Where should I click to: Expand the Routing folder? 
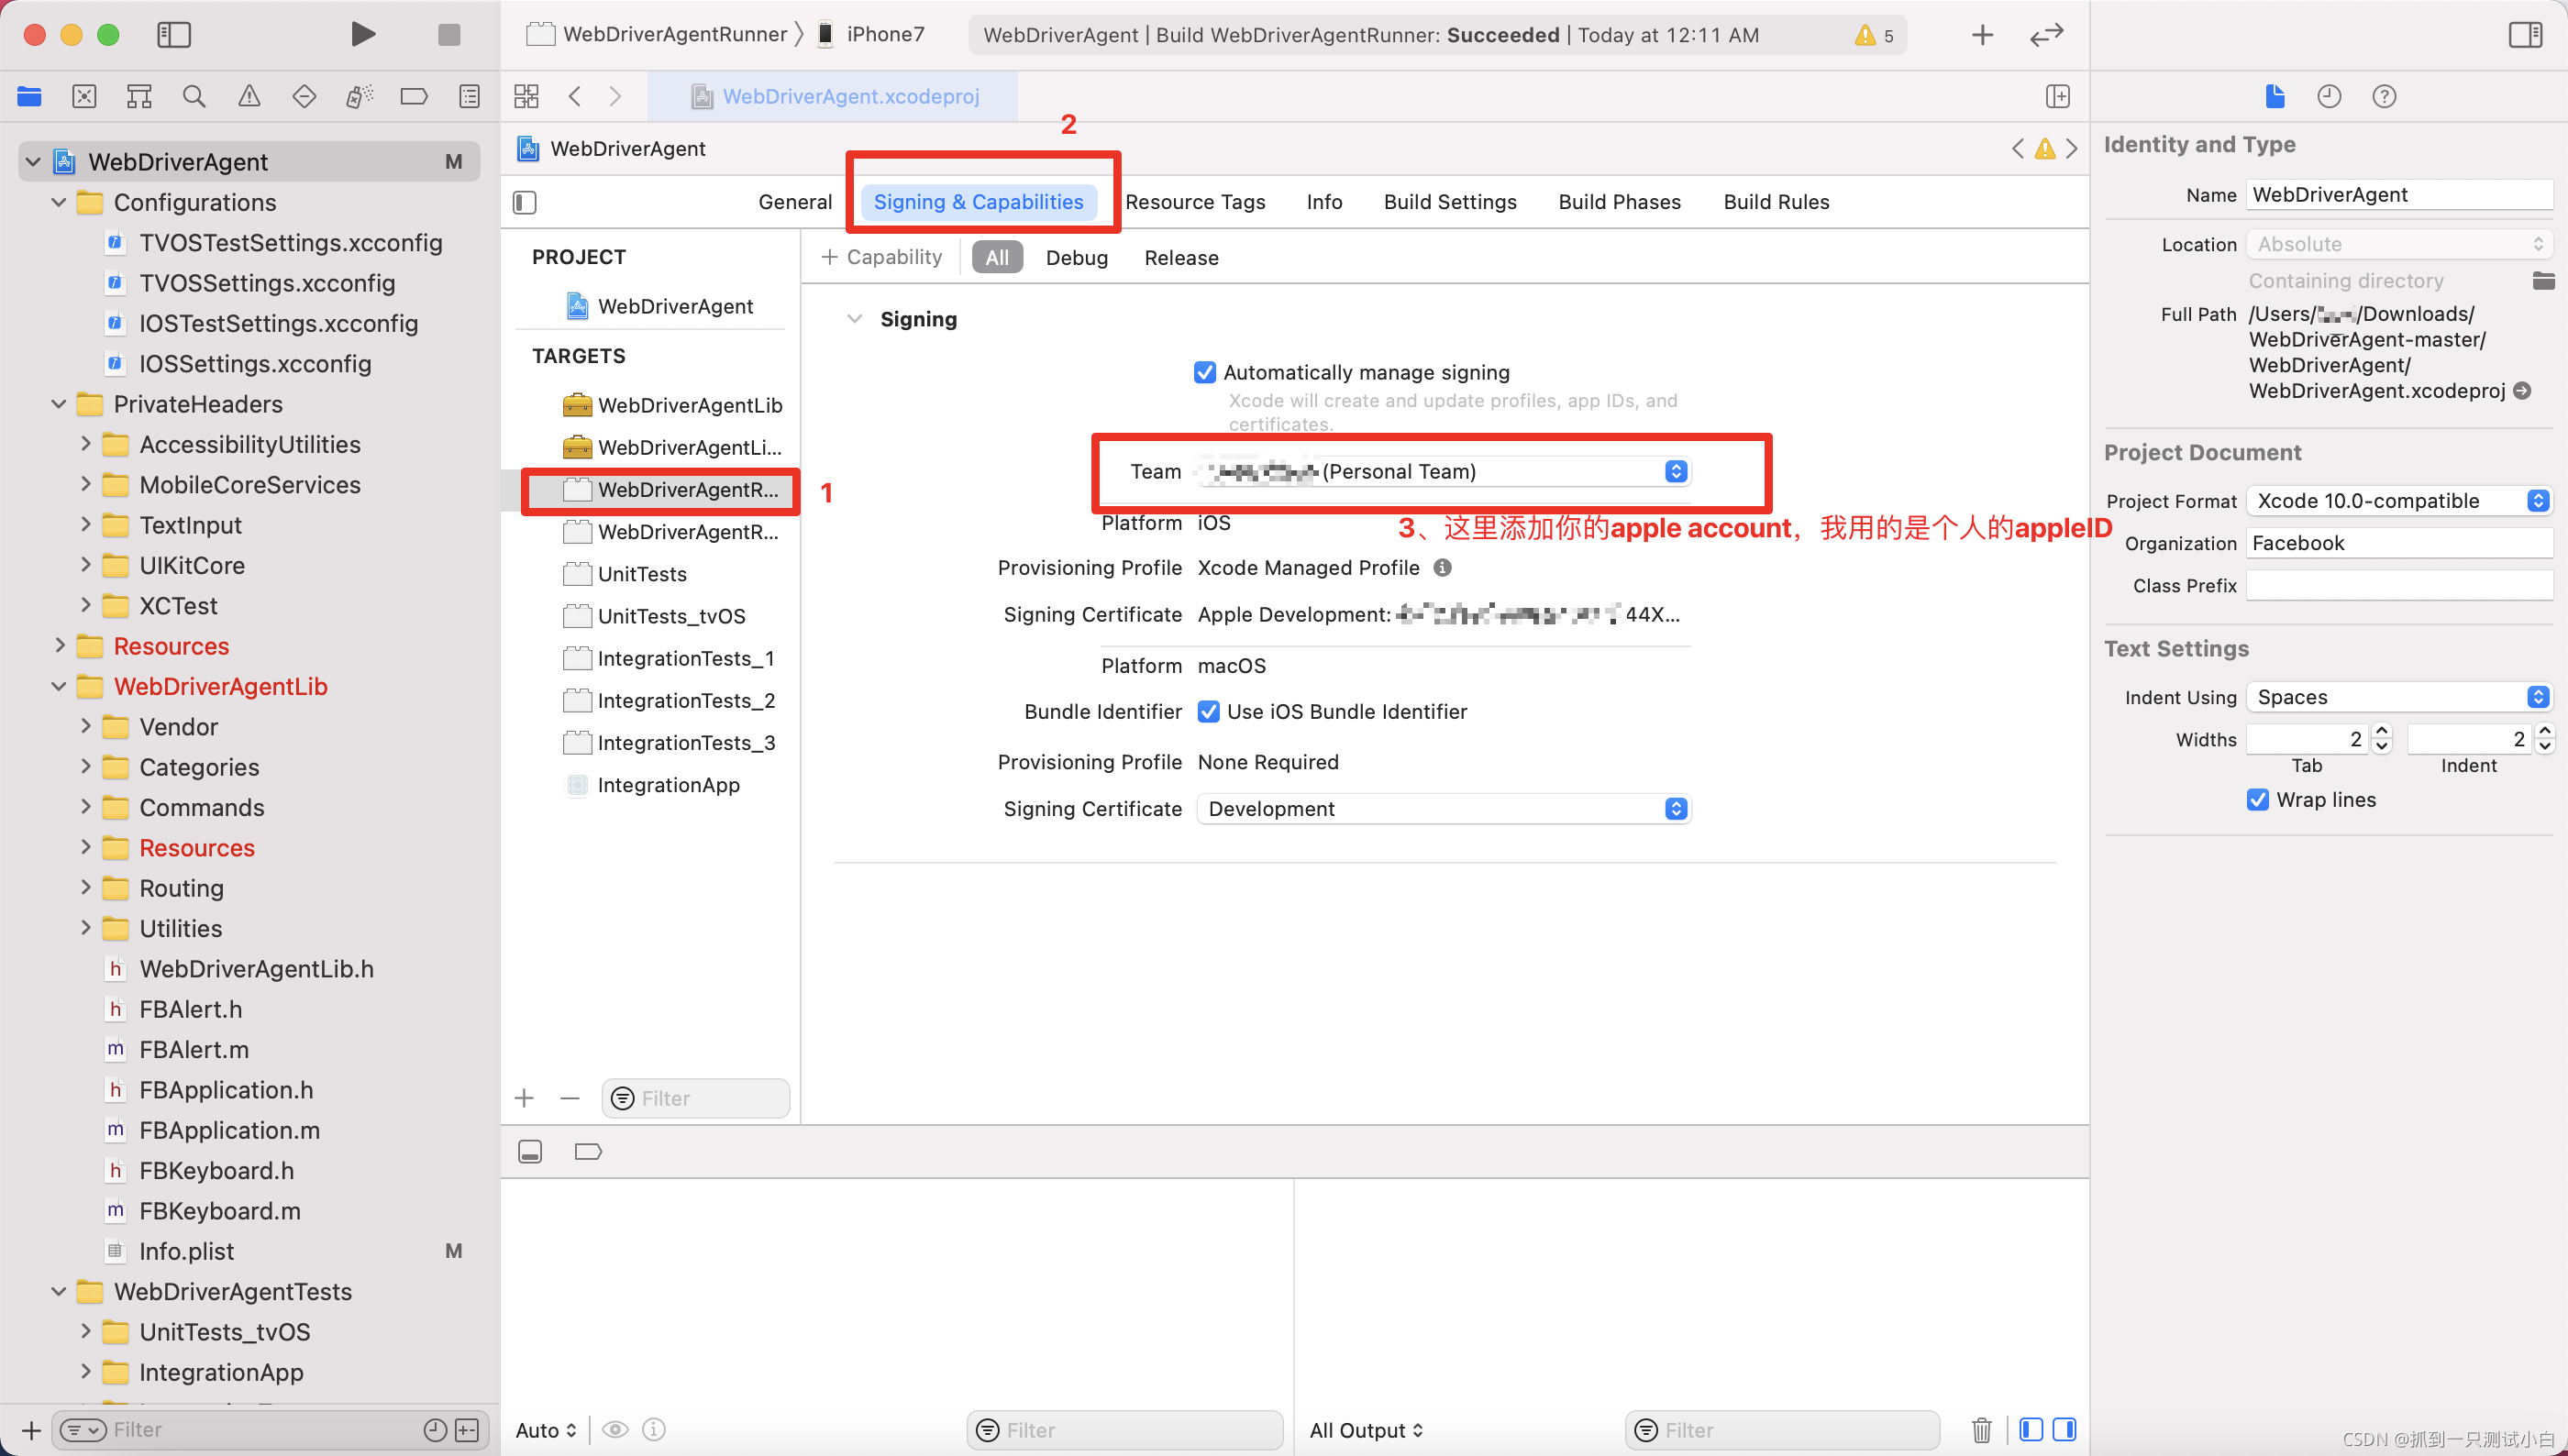click(86, 887)
